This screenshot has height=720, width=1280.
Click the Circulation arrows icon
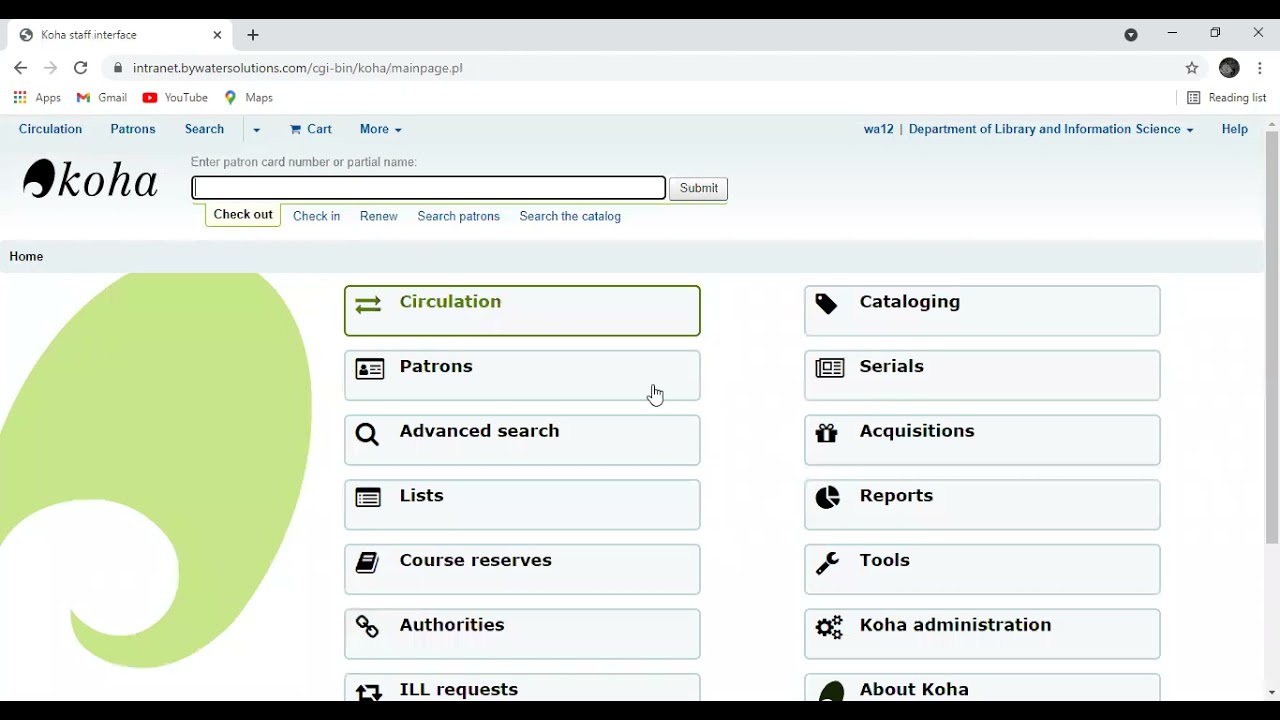coord(368,305)
